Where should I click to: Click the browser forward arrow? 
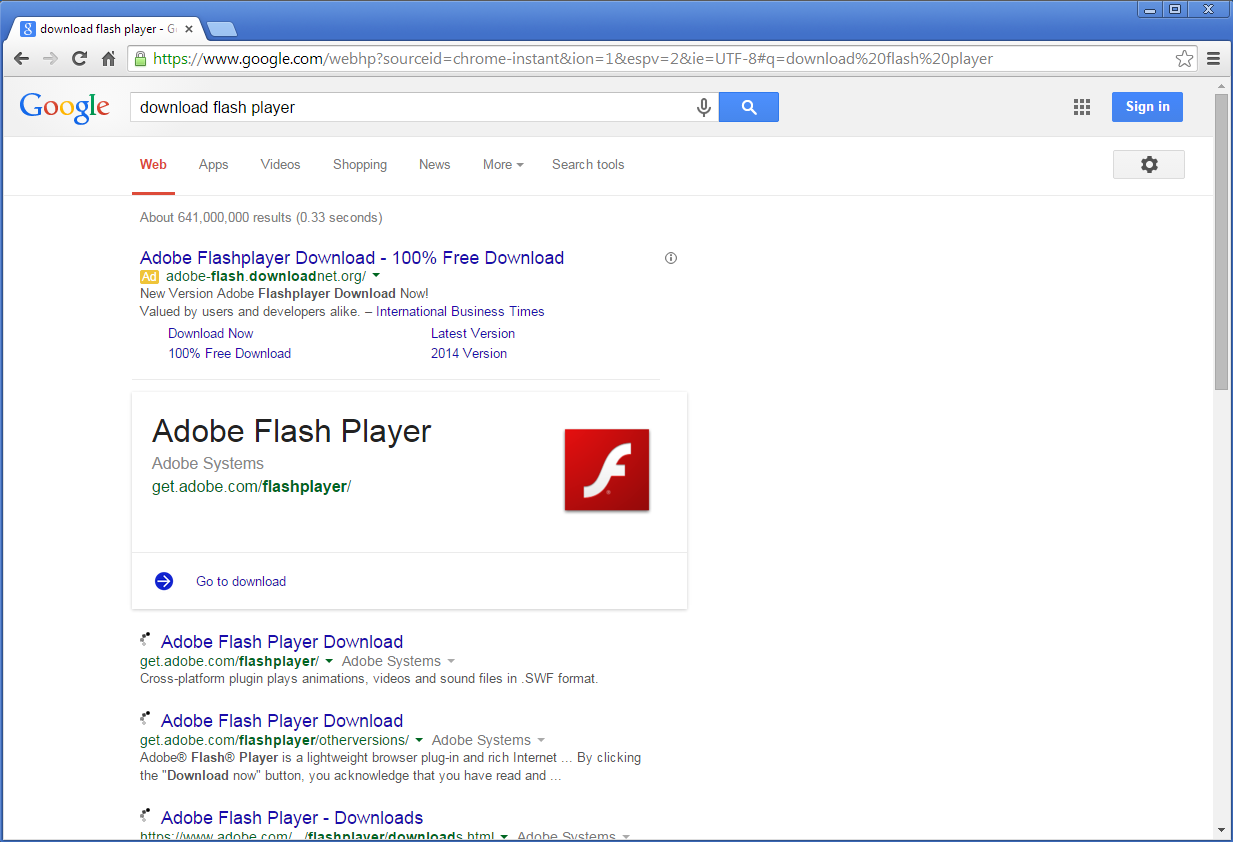[50, 59]
